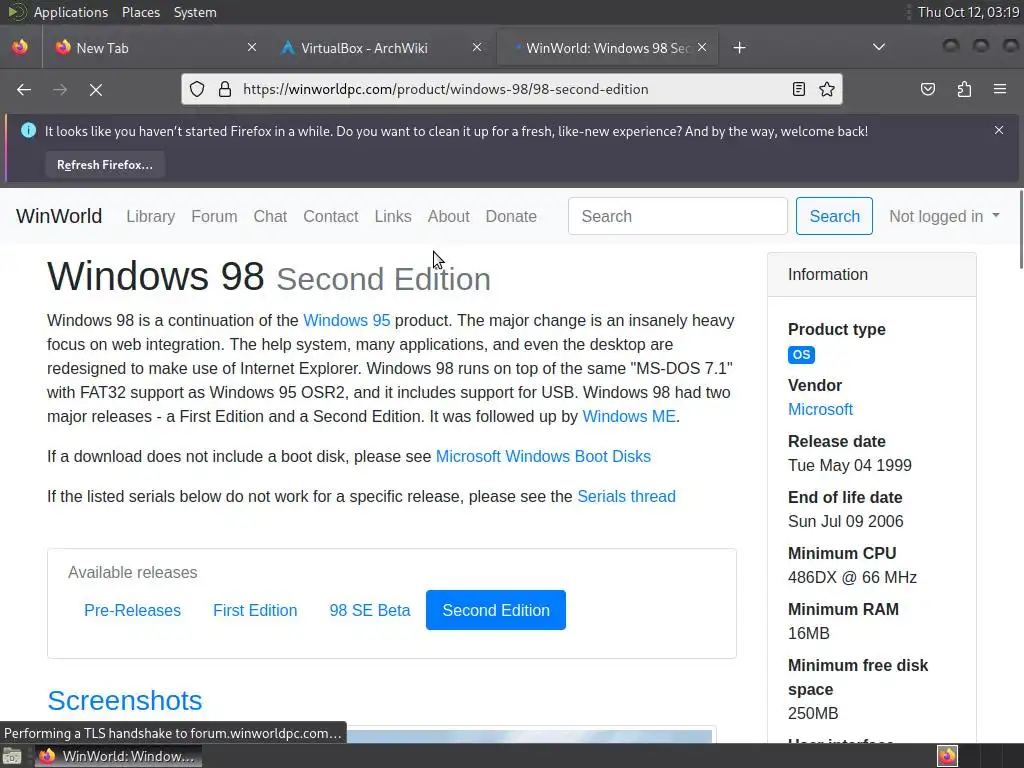Open the Library nav link
The width and height of the screenshot is (1024, 768).
click(151, 216)
